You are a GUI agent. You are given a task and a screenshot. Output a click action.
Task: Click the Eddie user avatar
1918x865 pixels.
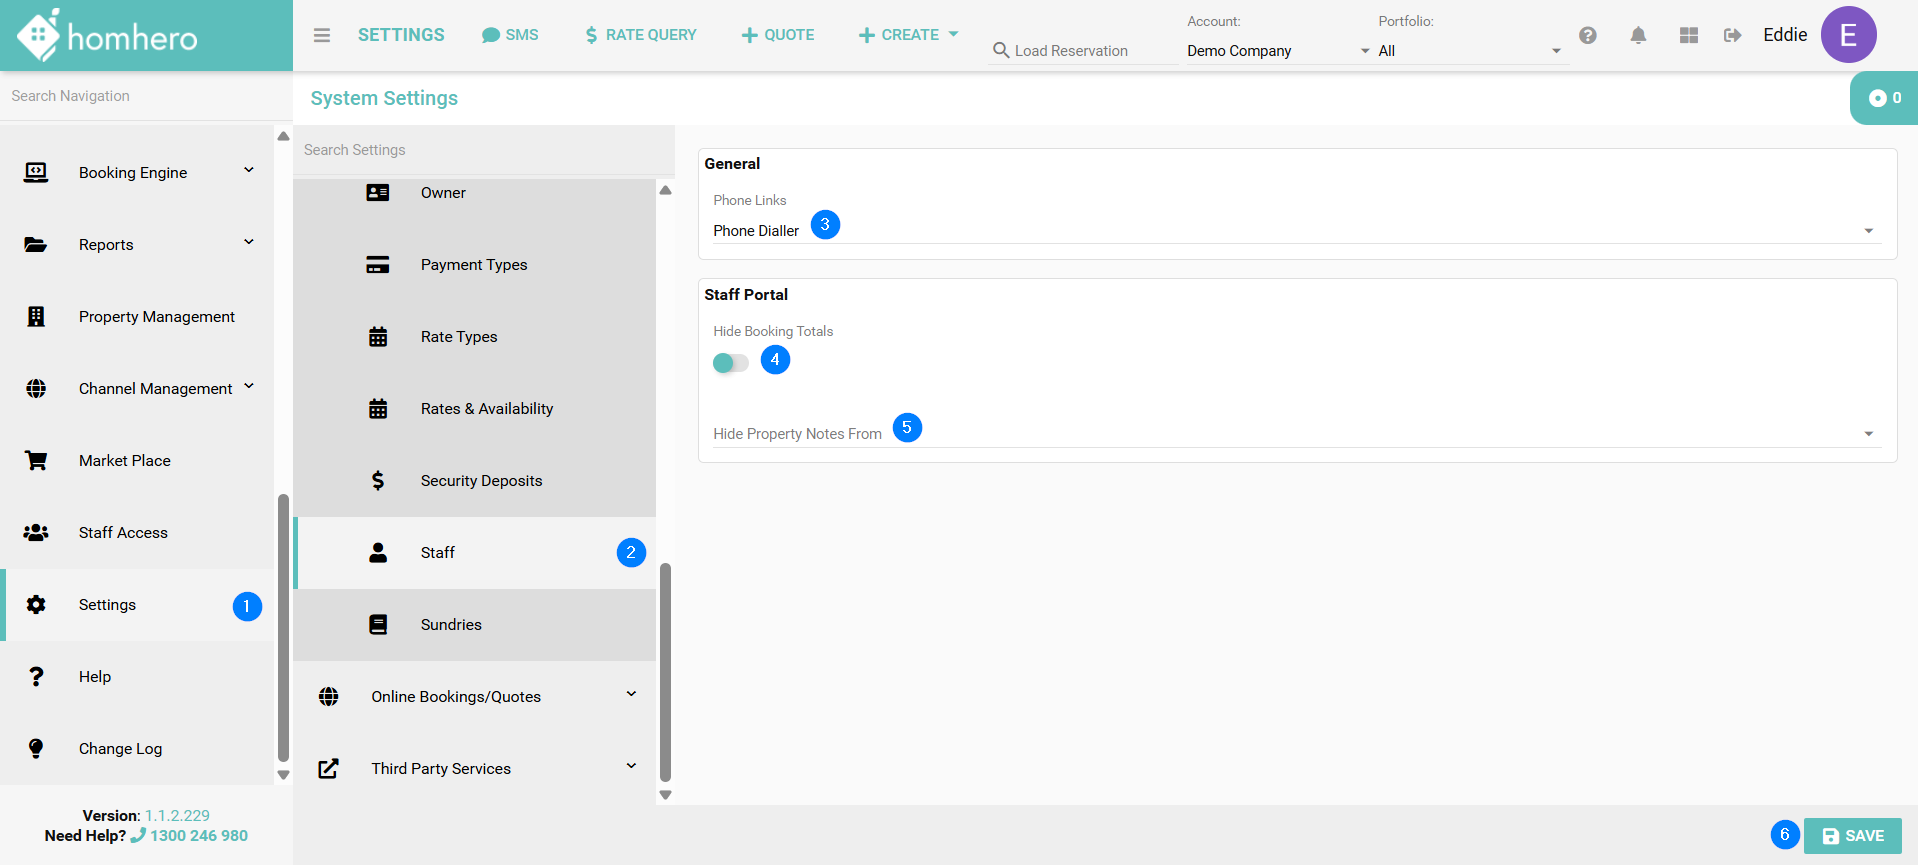(1847, 35)
